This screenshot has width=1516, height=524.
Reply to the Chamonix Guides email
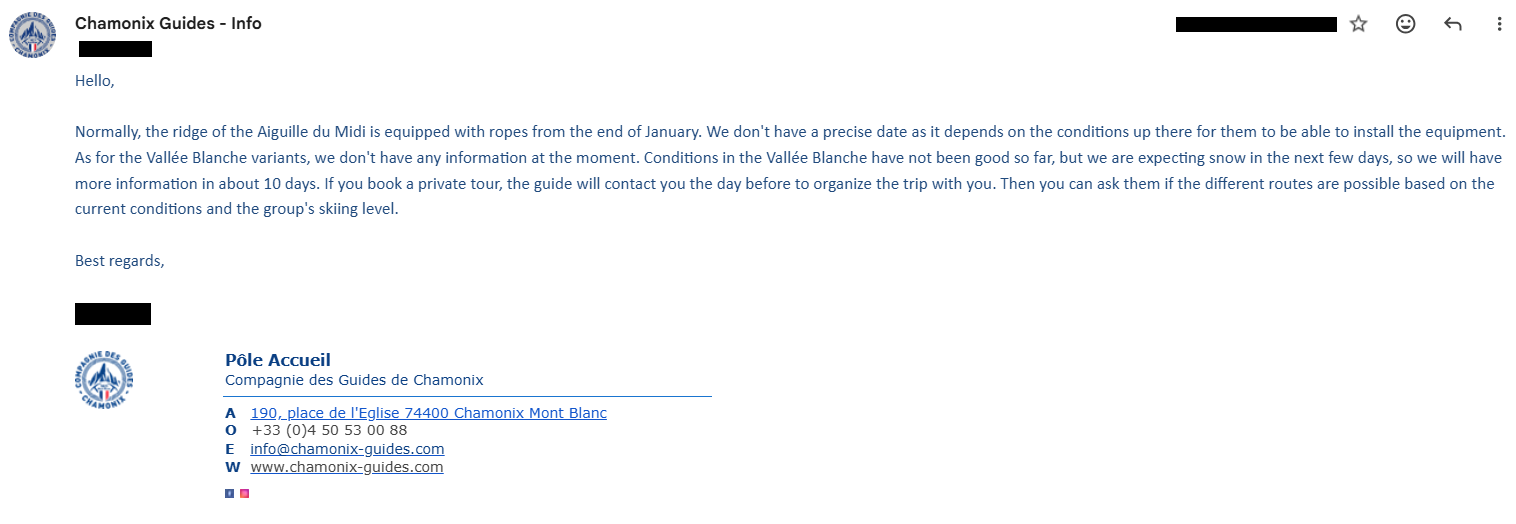1453,24
